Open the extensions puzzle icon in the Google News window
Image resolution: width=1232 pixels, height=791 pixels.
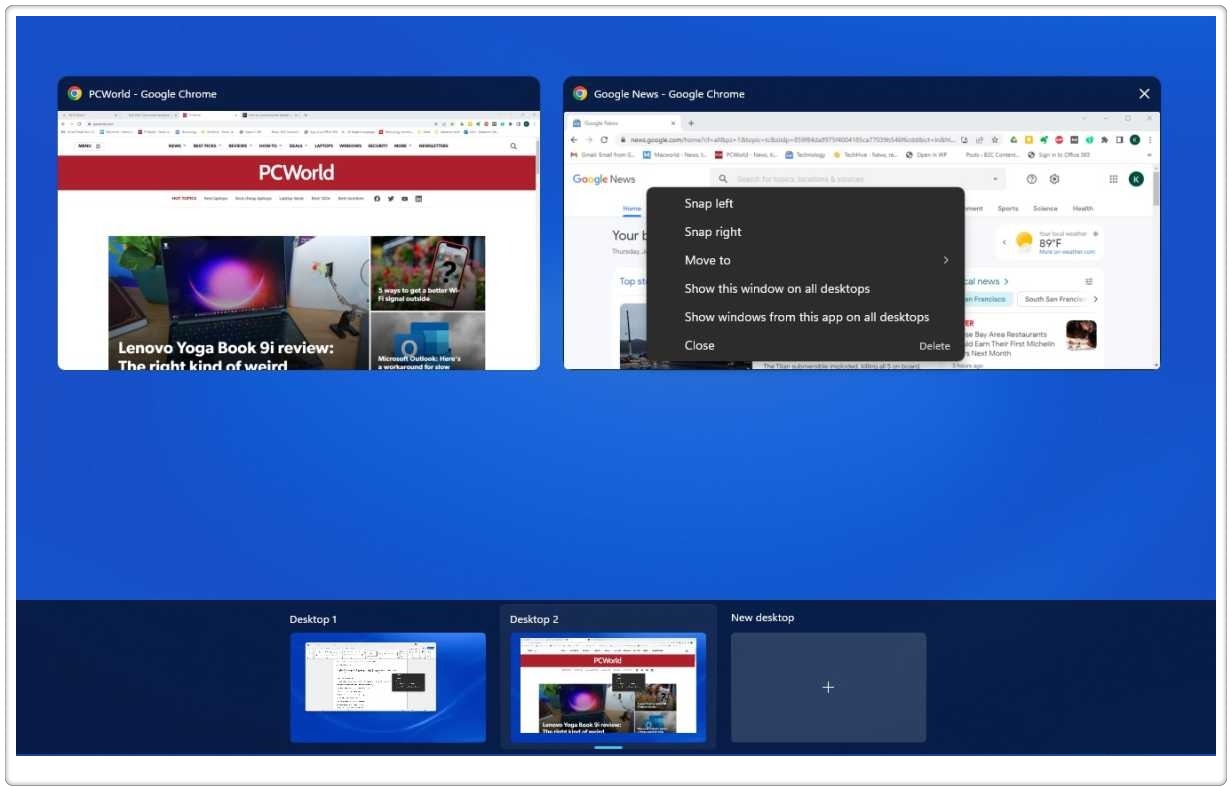pos(1105,140)
